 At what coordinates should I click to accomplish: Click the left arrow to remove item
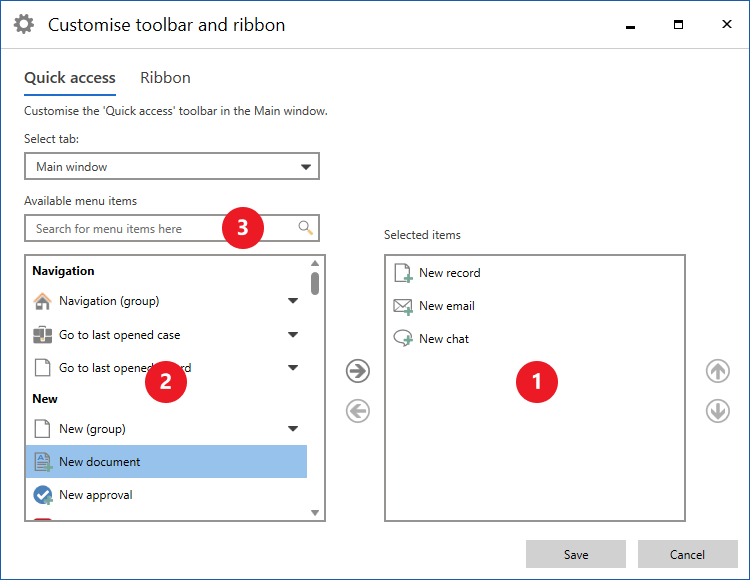pyautogui.click(x=357, y=411)
